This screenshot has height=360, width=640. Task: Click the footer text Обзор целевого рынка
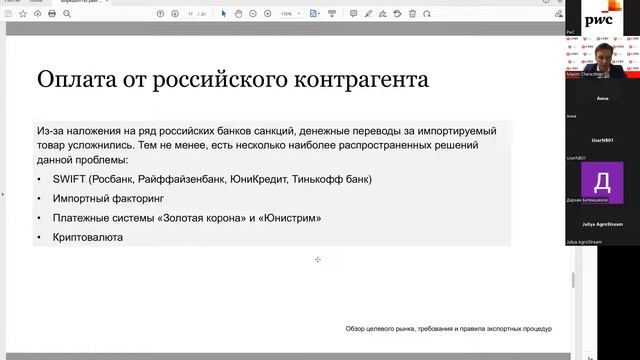pyautogui.click(x=449, y=329)
